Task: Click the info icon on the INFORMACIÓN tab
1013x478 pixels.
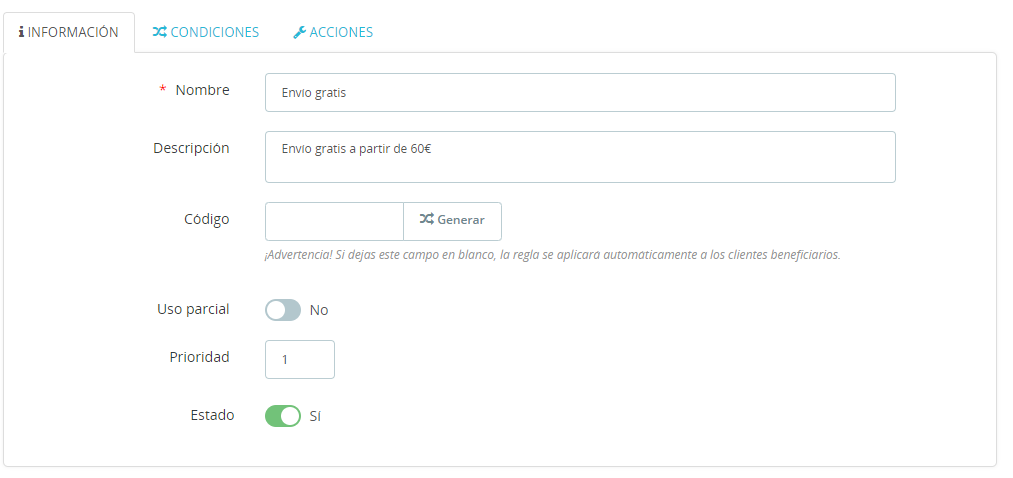Action: pyautogui.click(x=21, y=32)
